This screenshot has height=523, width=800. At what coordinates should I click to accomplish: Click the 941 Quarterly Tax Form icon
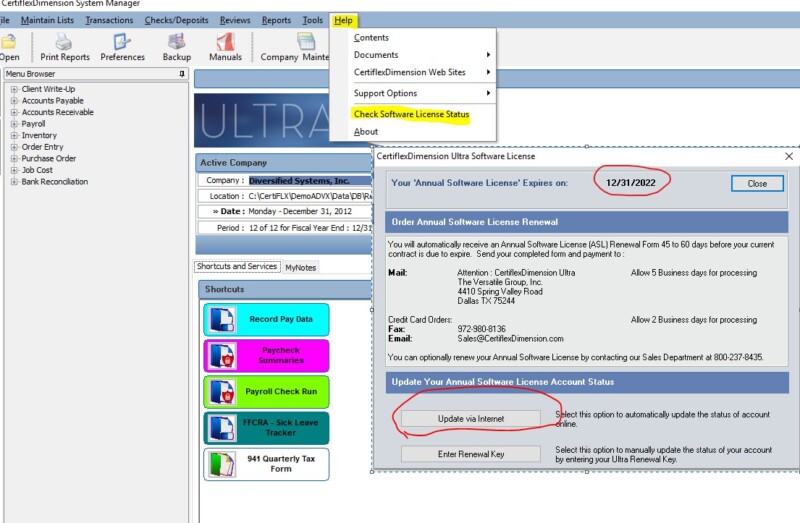point(222,464)
